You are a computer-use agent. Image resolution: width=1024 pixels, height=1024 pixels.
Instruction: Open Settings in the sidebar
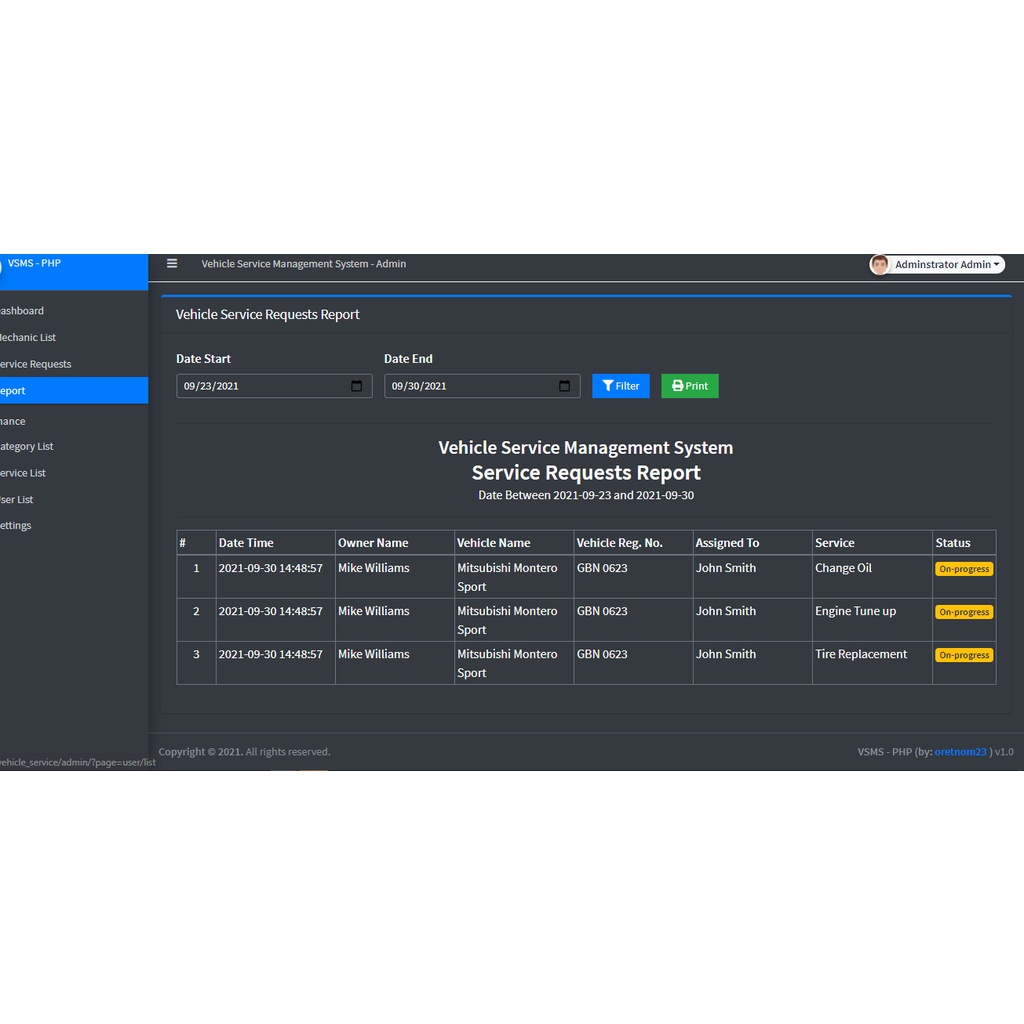(x=16, y=526)
